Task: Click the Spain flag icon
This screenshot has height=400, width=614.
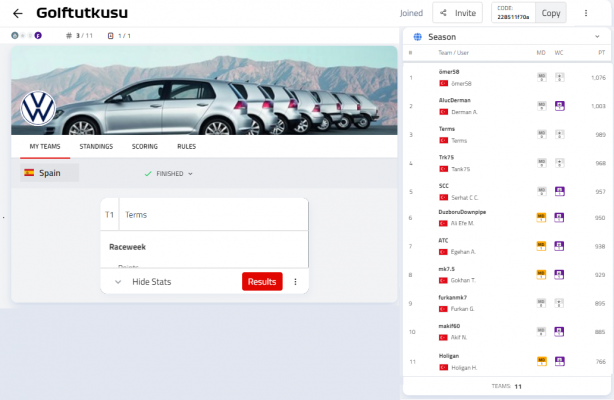Action: tap(29, 173)
